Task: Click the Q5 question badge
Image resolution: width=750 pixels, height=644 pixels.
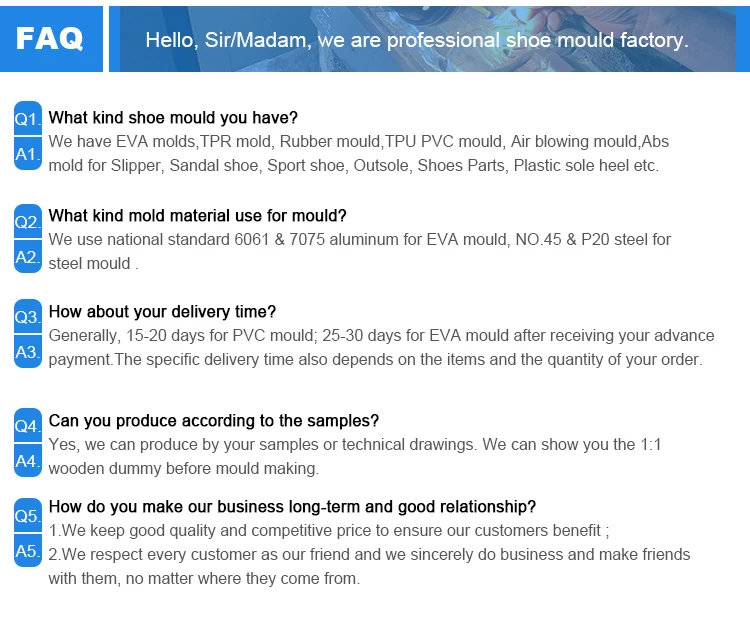Action: pyautogui.click(x=28, y=515)
